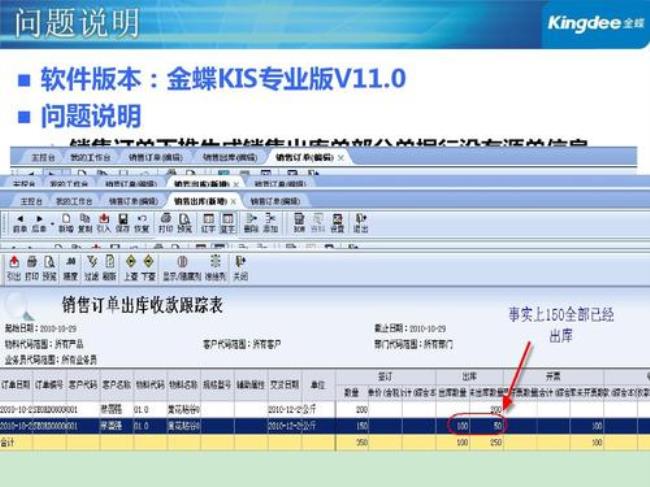Click the 复制 copy icon
This screenshot has width=650, height=487.
[x=85, y=223]
